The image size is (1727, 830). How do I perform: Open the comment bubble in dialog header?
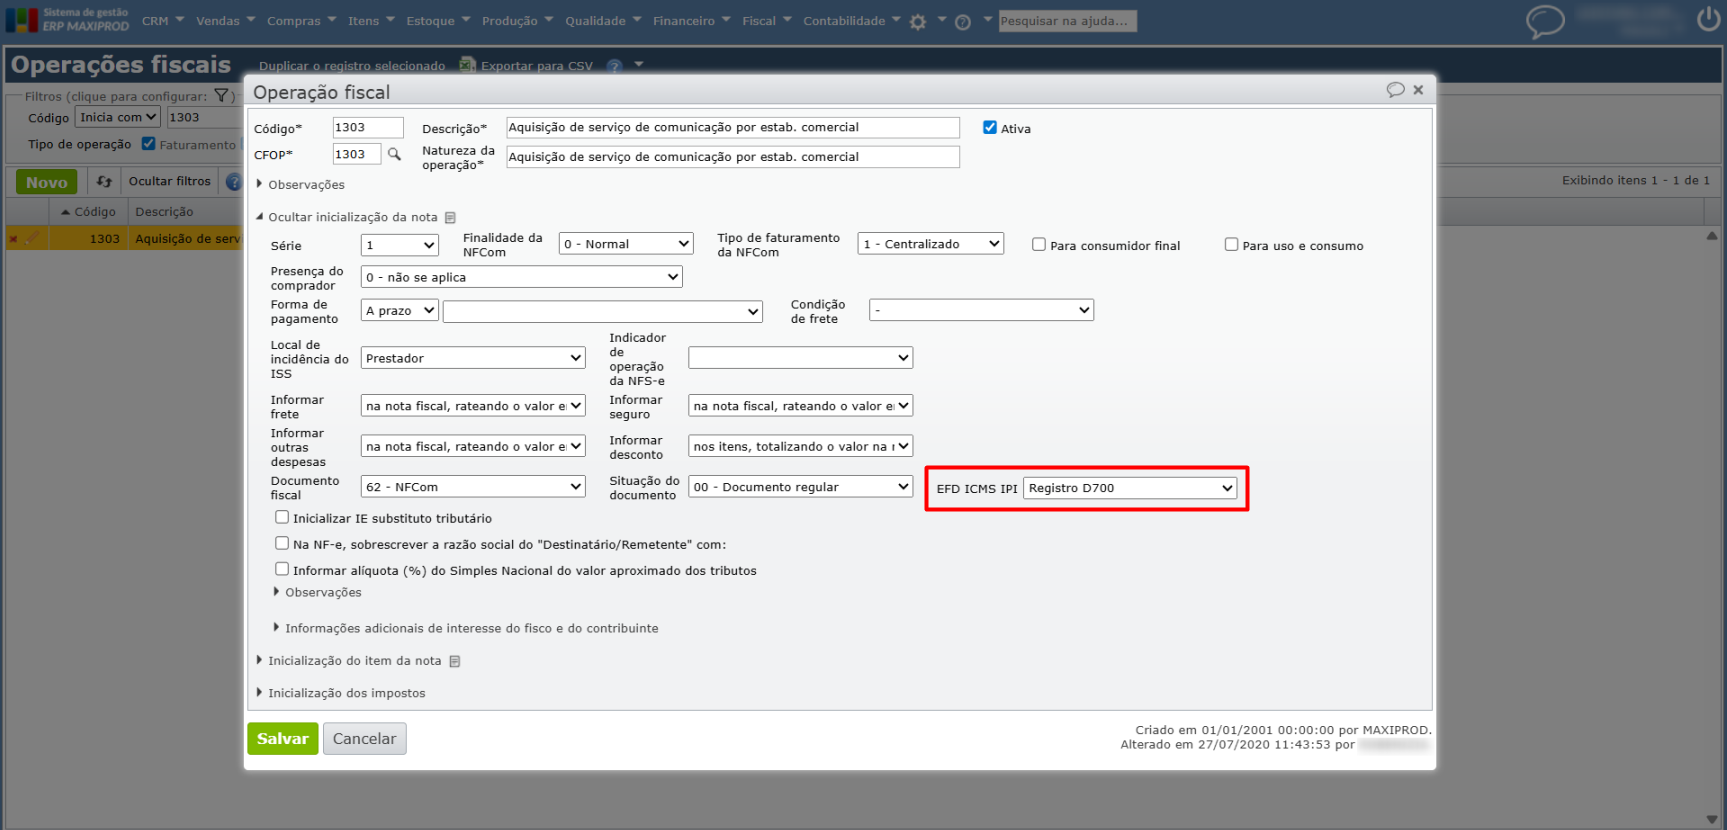pyautogui.click(x=1395, y=90)
